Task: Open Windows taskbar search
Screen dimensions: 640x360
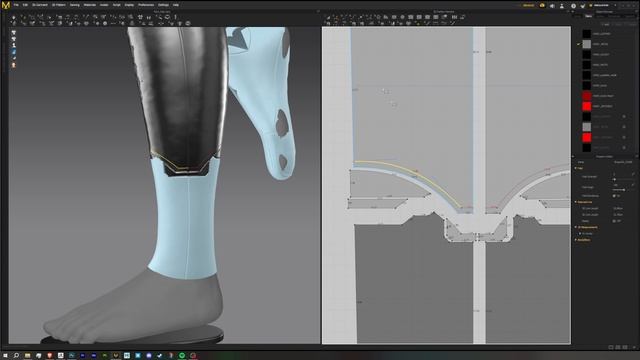Action: 16,356
